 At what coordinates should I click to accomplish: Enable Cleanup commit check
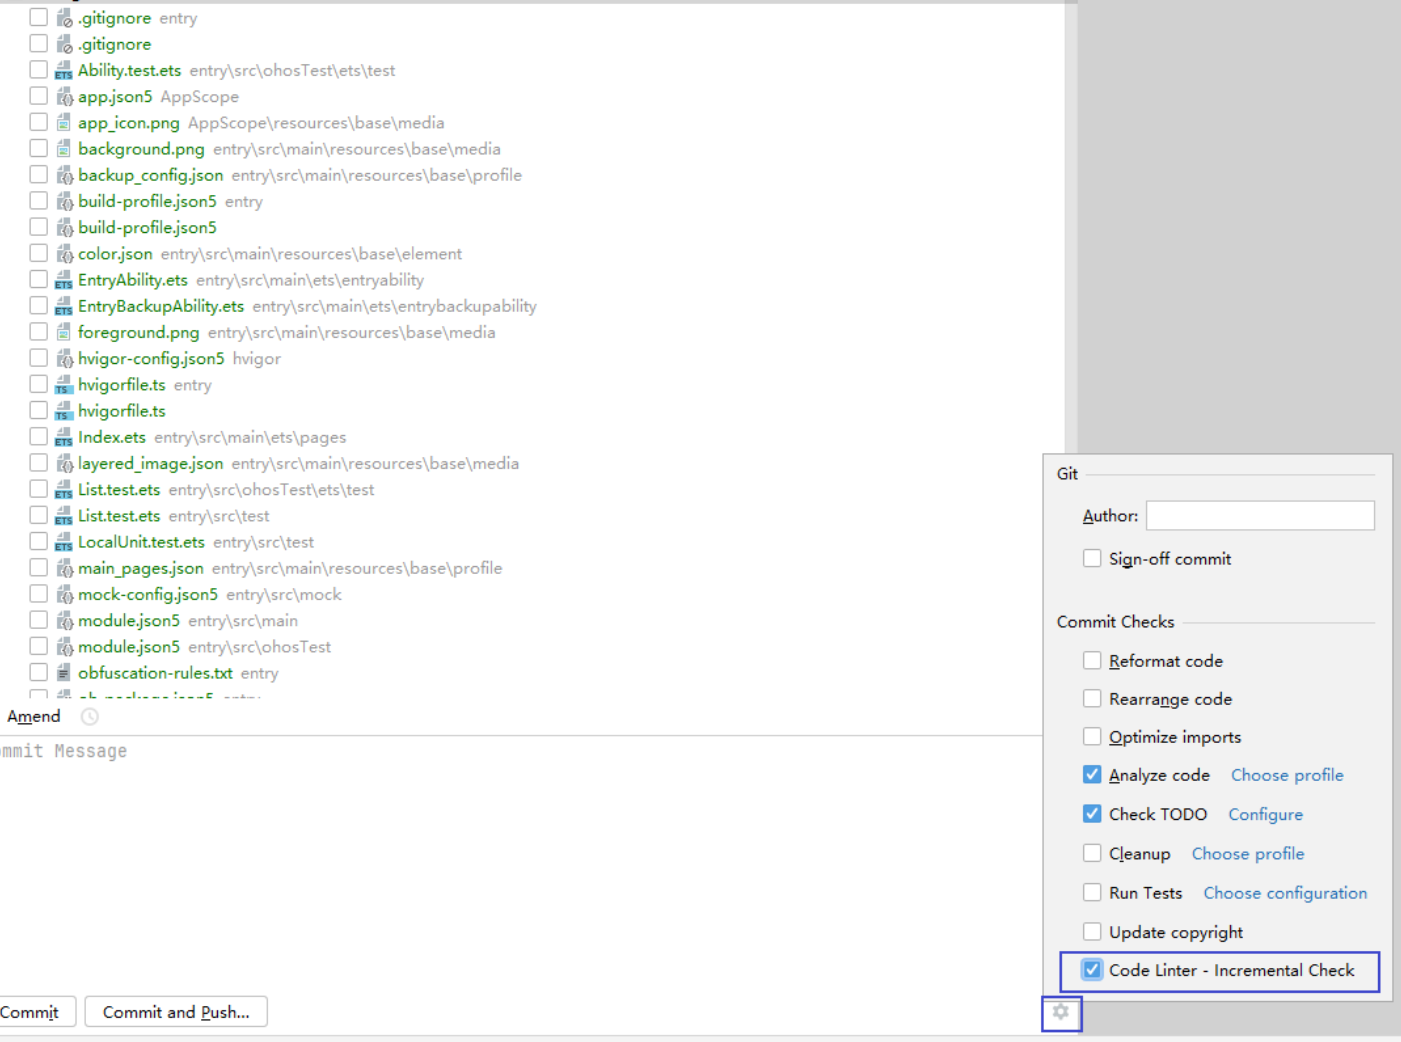(1092, 852)
